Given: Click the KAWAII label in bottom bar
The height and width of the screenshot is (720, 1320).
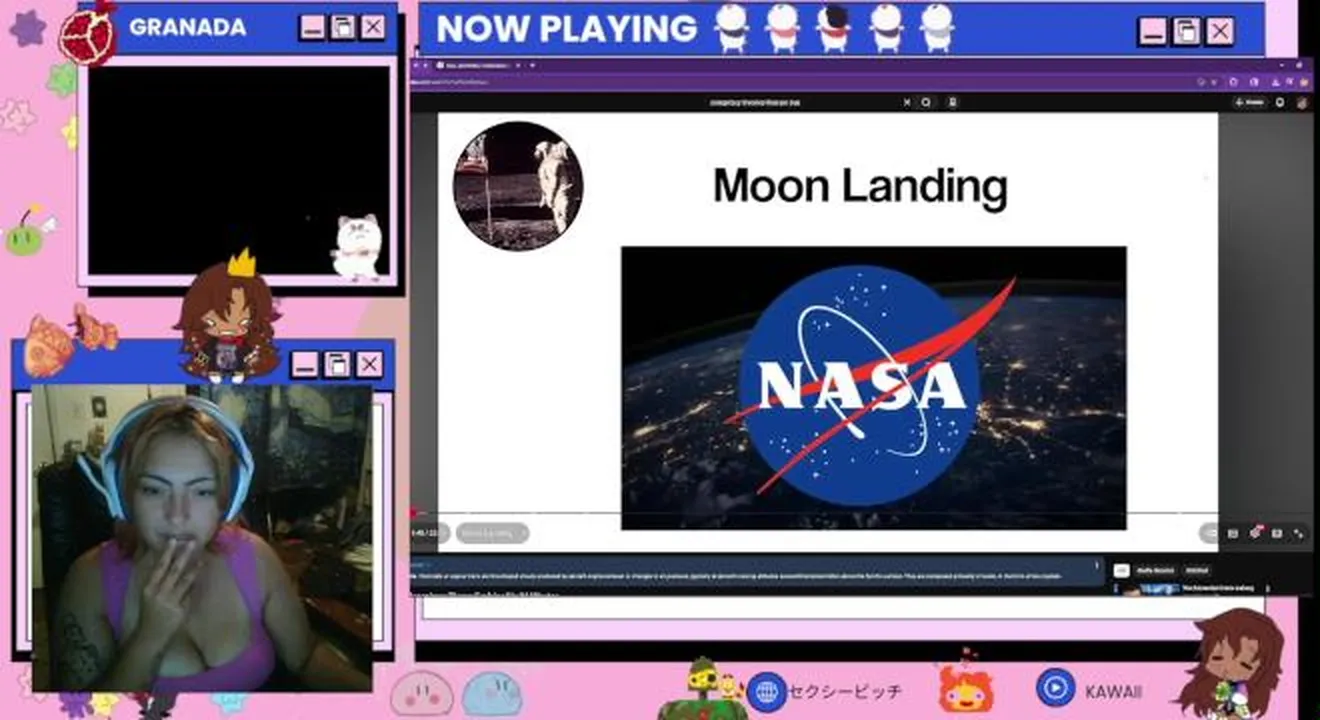Looking at the screenshot, I should coord(1113,691).
